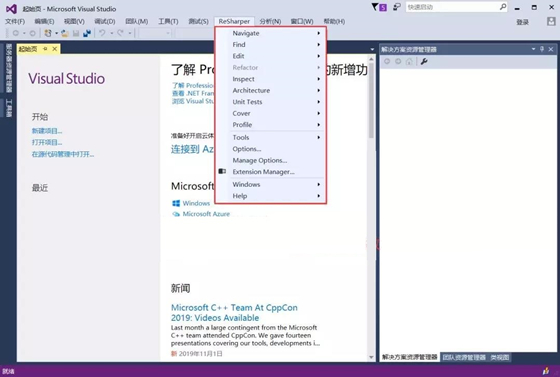Click the home icon in Solution Explorer toolbar
Viewport: 560px width, 377px height.
tap(409, 61)
